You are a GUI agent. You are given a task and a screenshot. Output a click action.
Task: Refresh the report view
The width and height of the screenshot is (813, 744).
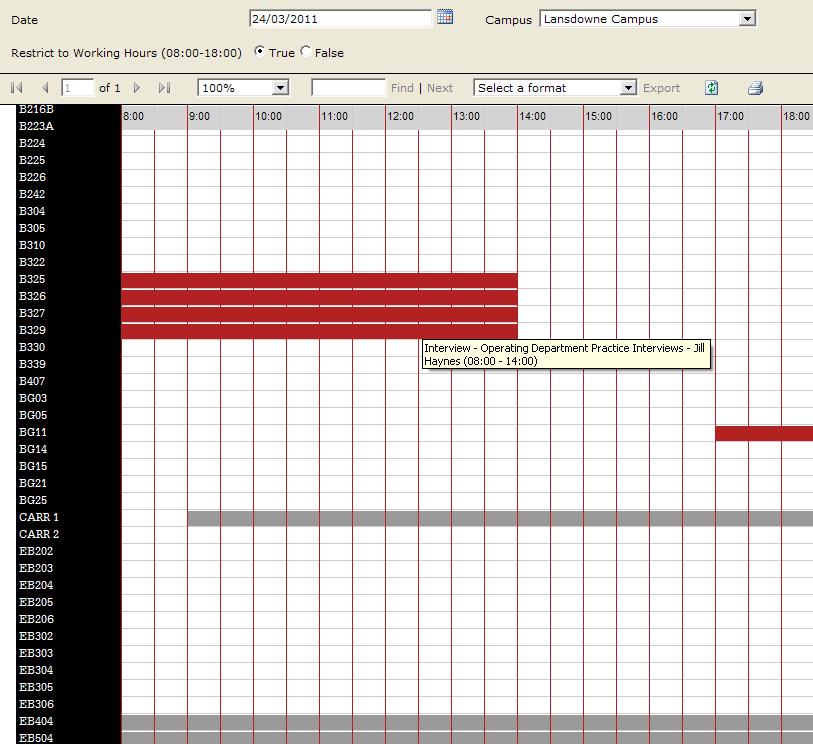tap(711, 88)
